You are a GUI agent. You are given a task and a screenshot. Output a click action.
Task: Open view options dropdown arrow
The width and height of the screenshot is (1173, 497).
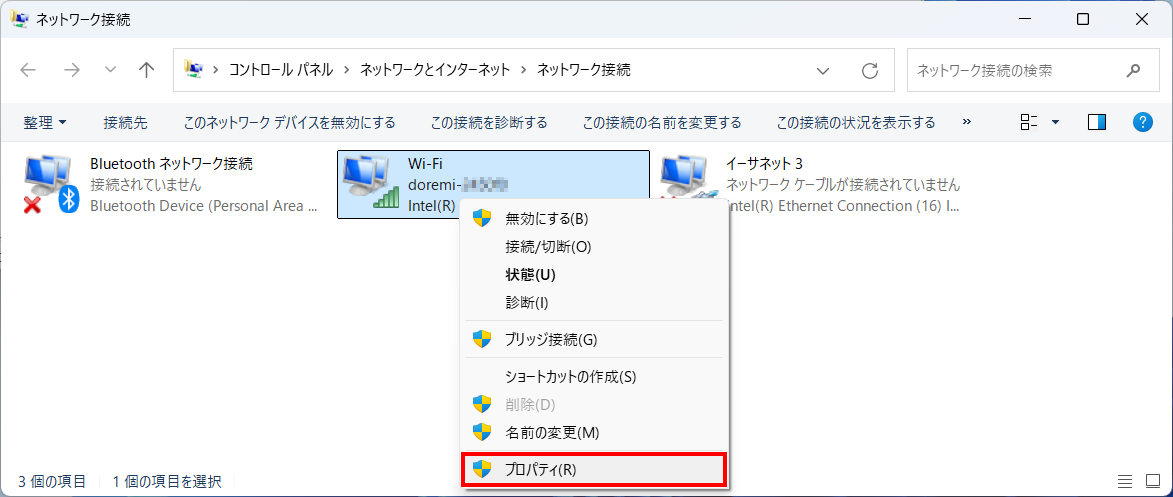click(1056, 122)
